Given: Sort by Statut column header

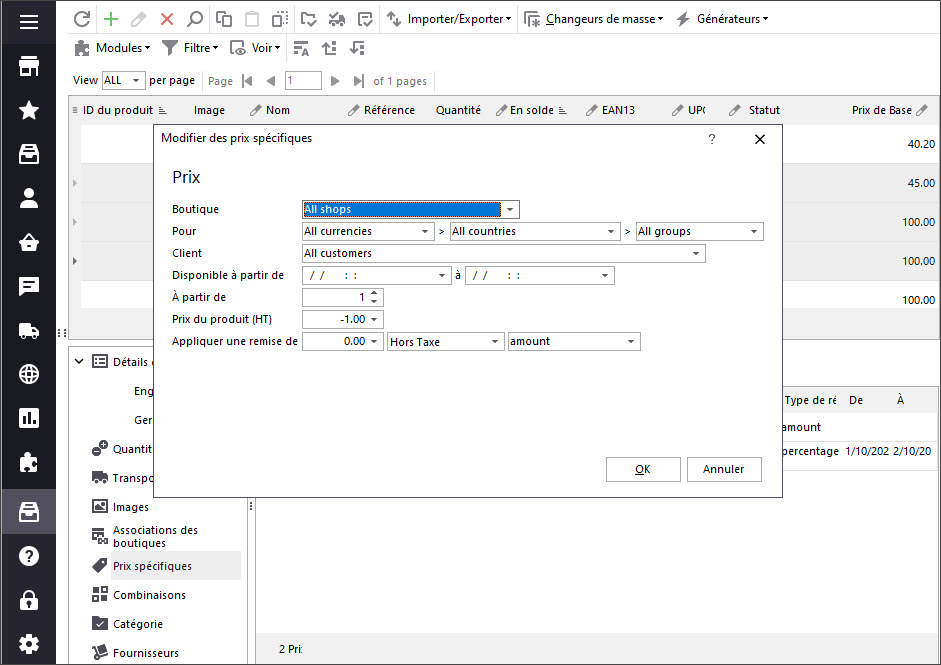Looking at the screenshot, I should tap(764, 110).
